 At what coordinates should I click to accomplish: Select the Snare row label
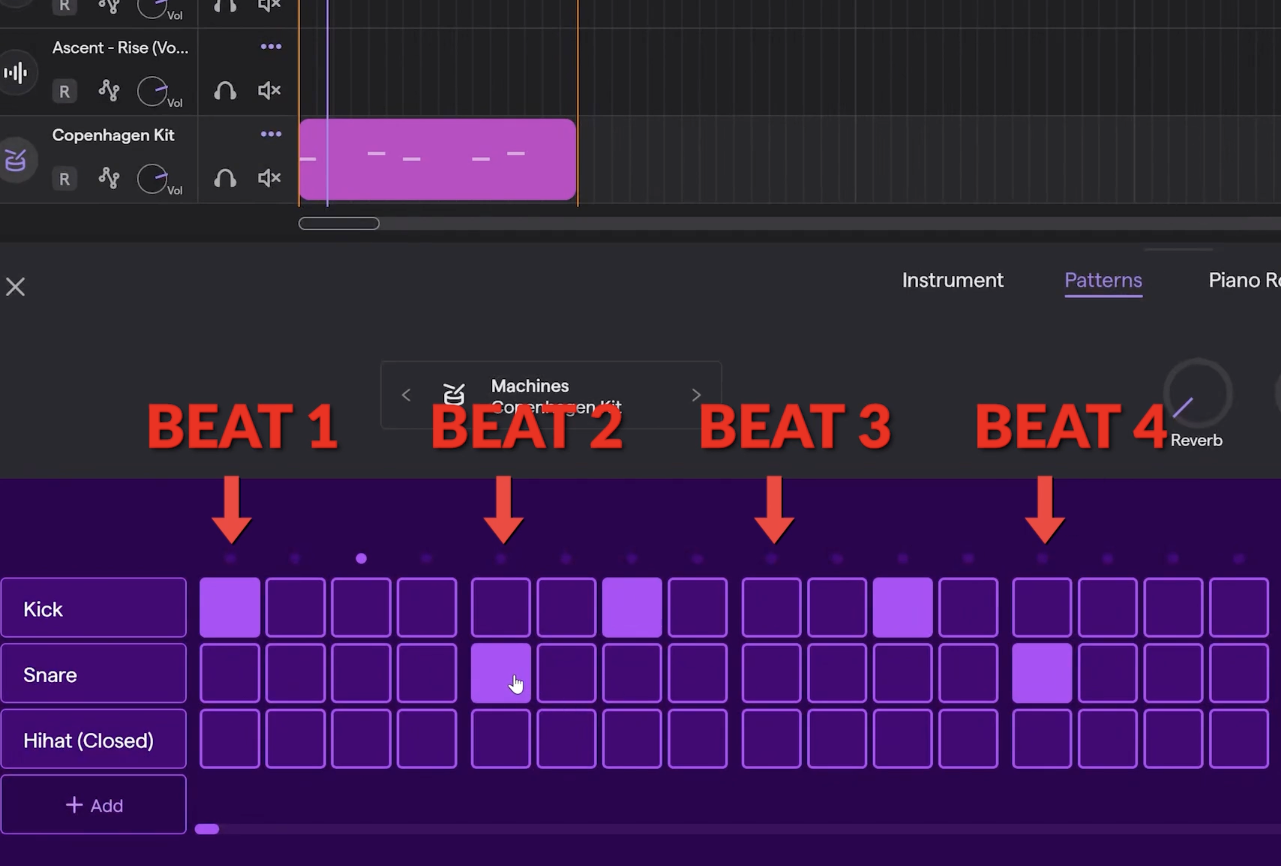tap(94, 674)
